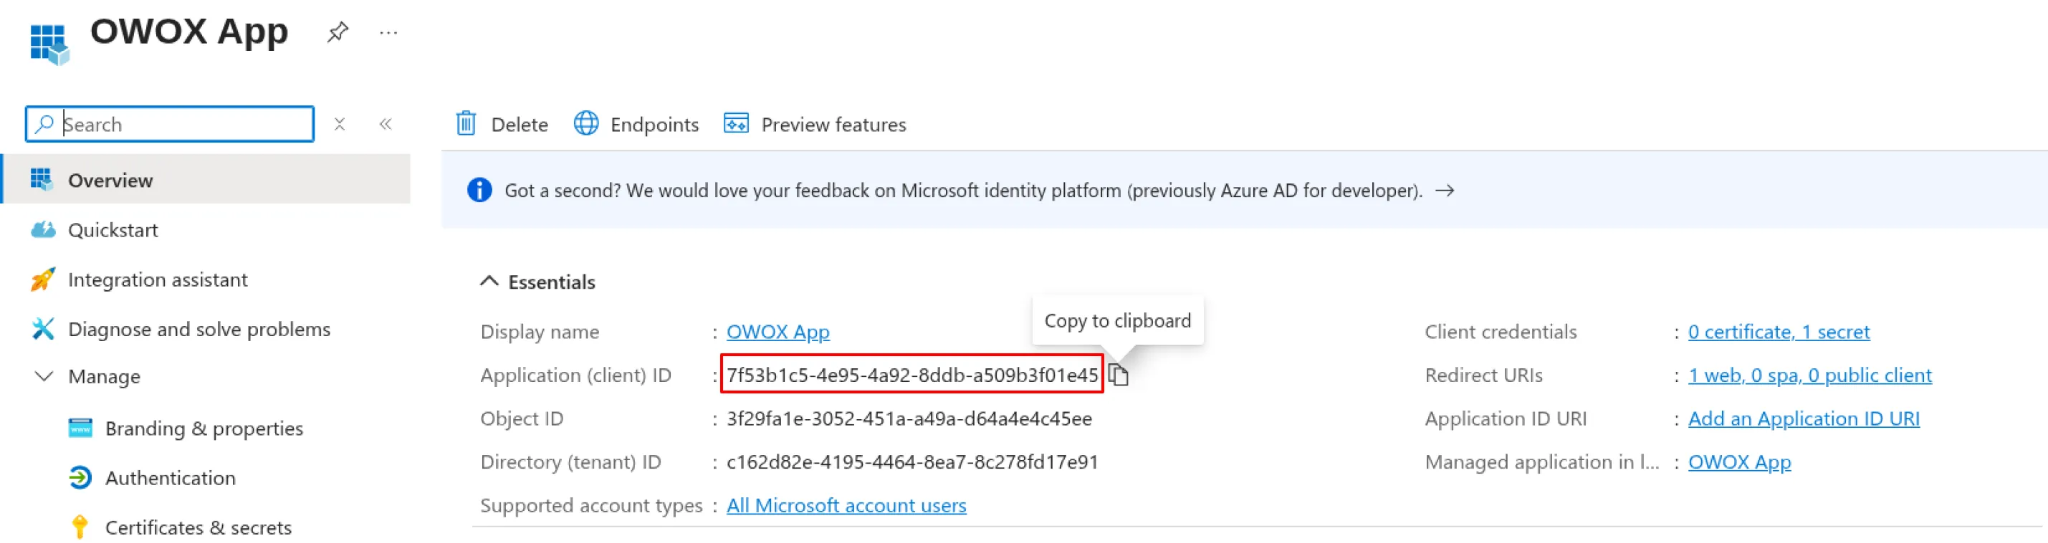Click the Application ID URI label

(x=1506, y=419)
